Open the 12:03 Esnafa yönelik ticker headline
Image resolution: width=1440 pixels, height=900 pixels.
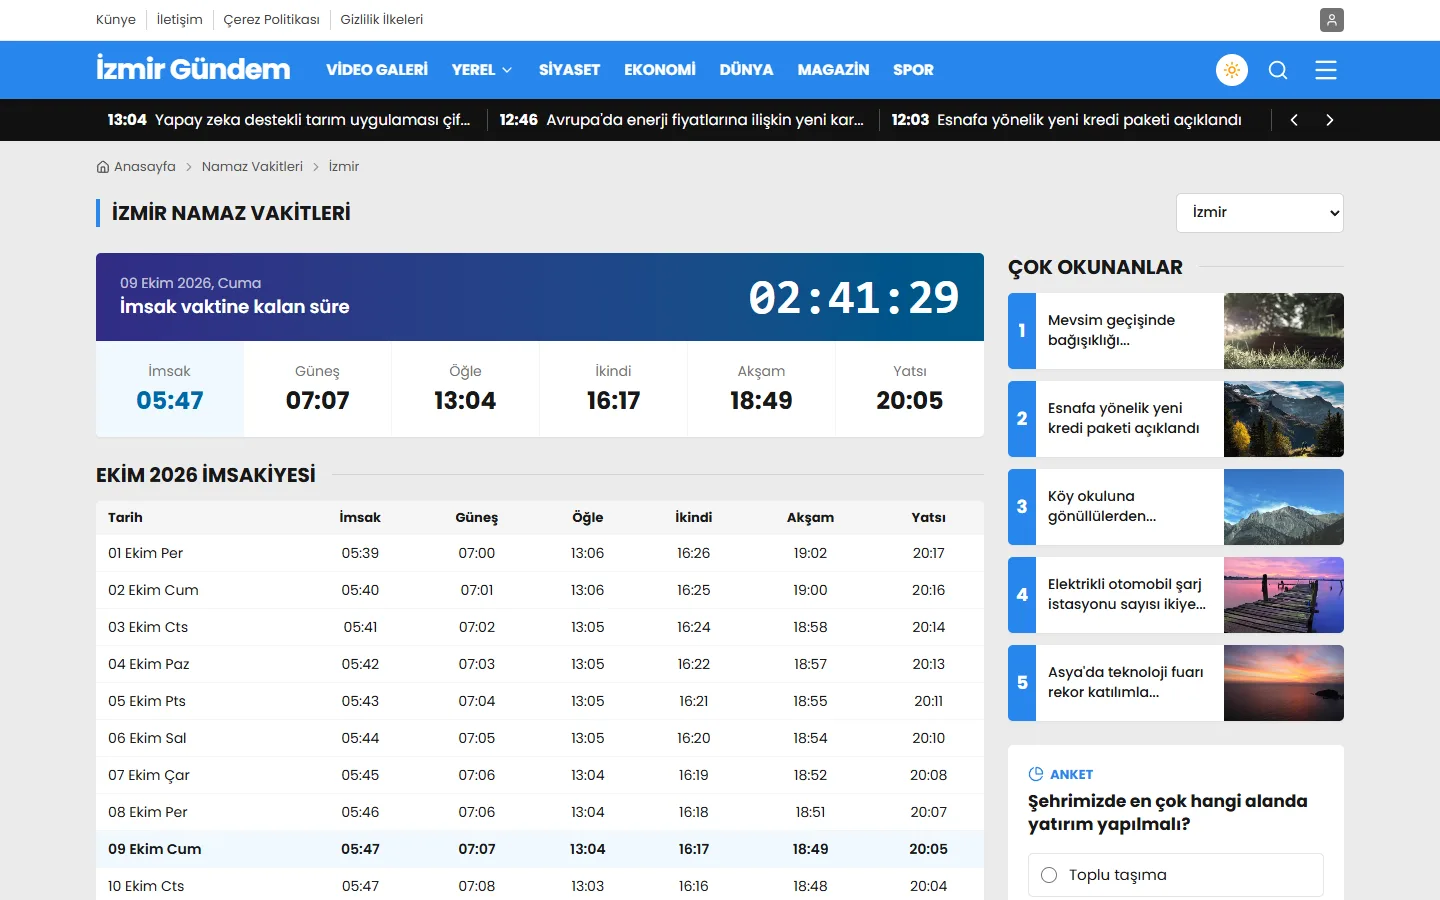1067,120
